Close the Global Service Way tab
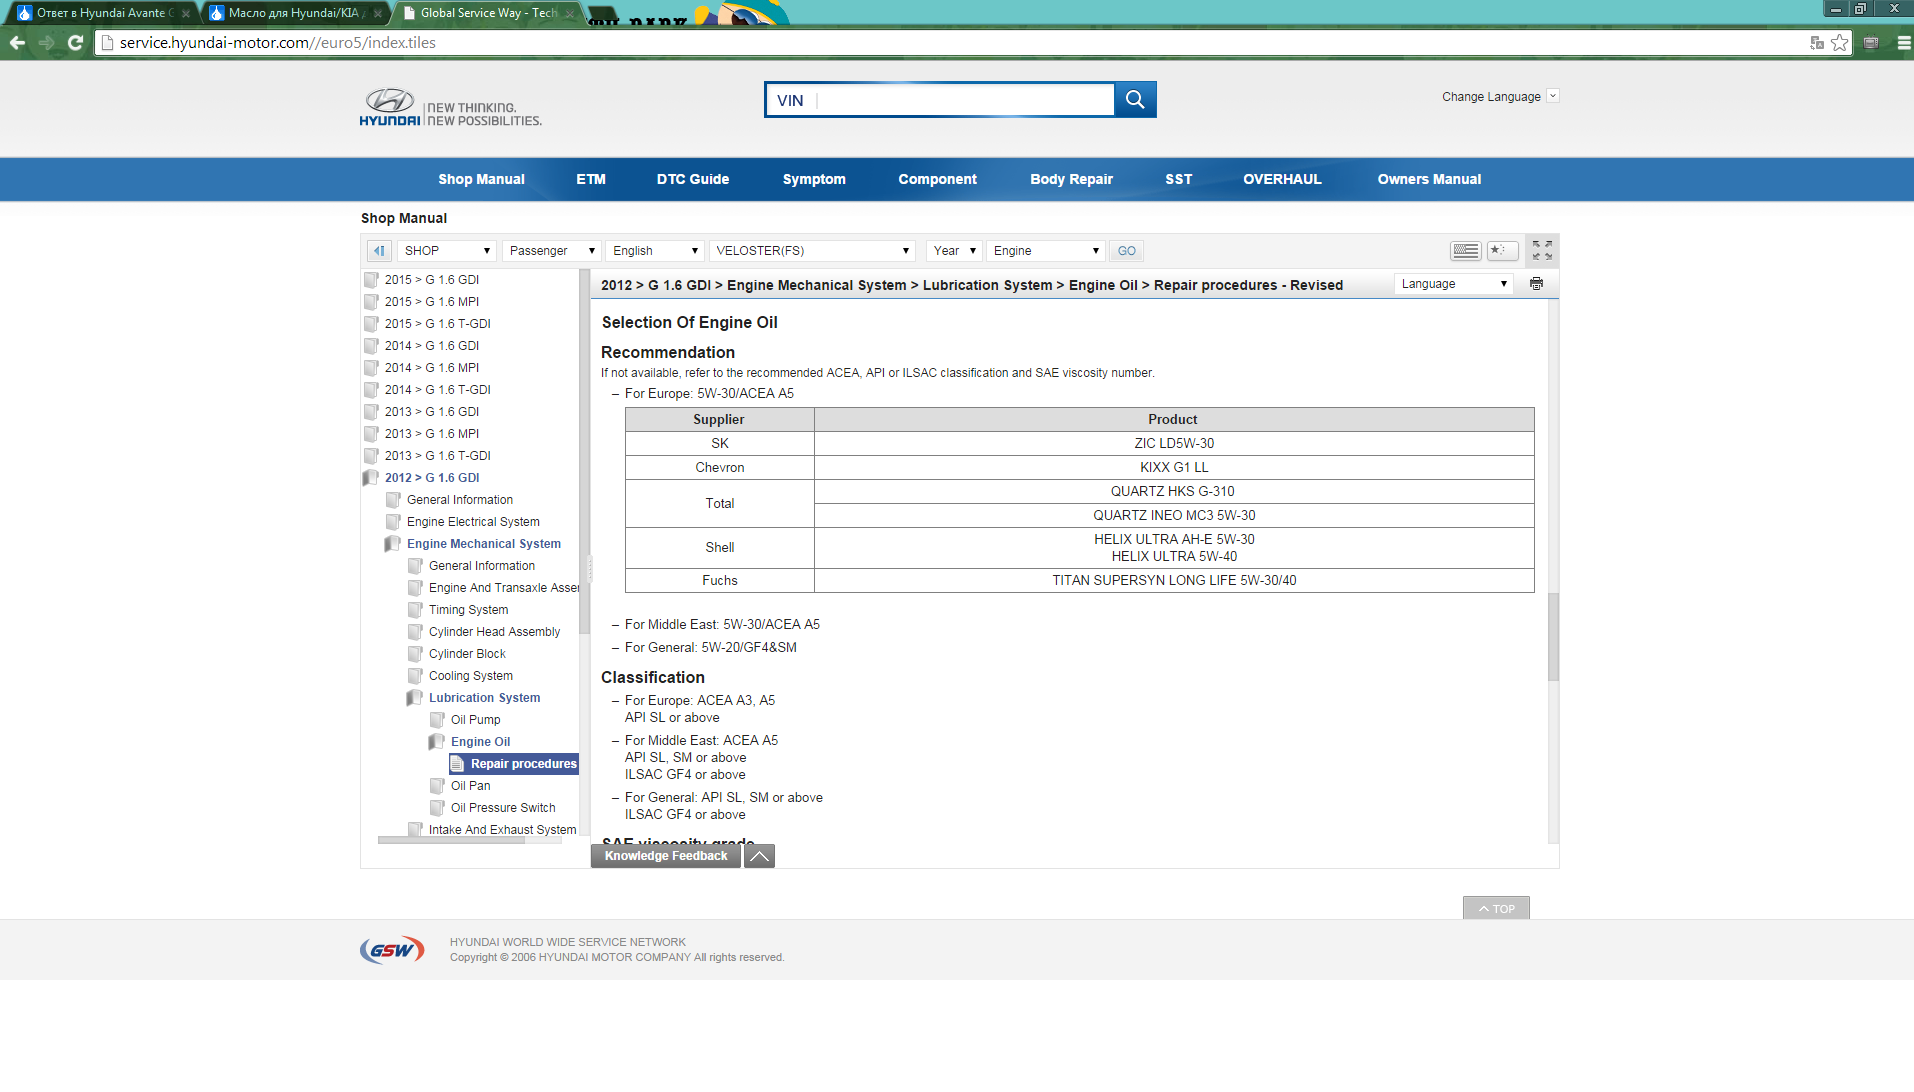Image resolution: width=1914 pixels, height=1092 pixels. [x=569, y=13]
